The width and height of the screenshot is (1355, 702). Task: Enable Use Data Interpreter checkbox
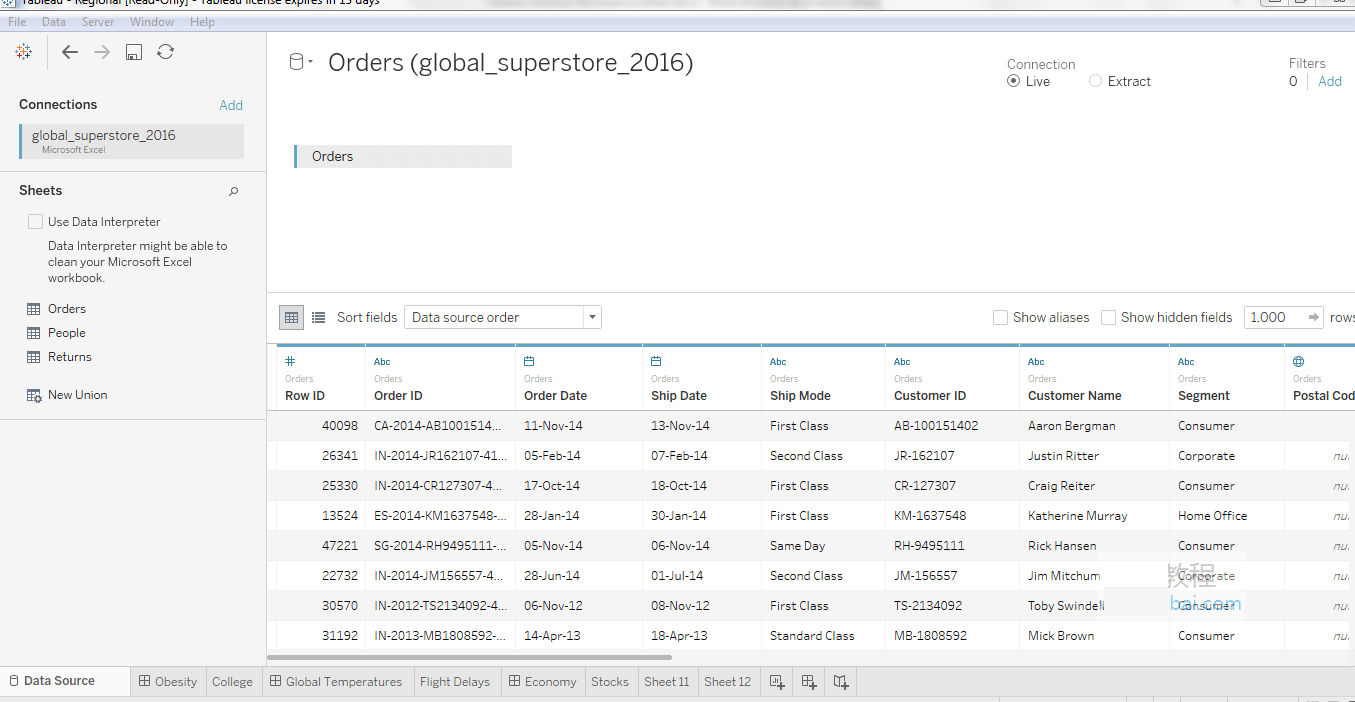click(x=36, y=222)
